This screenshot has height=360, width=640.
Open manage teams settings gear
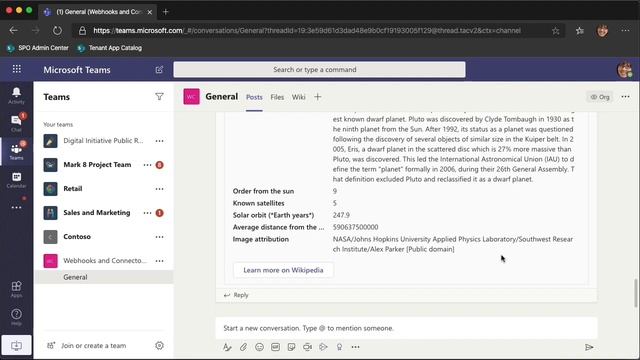pos(159,345)
